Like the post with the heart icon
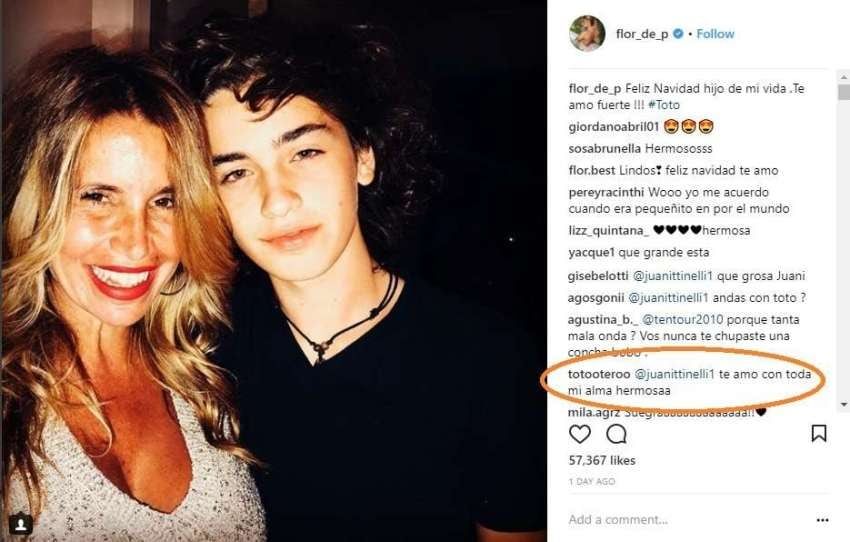This screenshot has height=542, width=850. pyautogui.click(x=580, y=434)
